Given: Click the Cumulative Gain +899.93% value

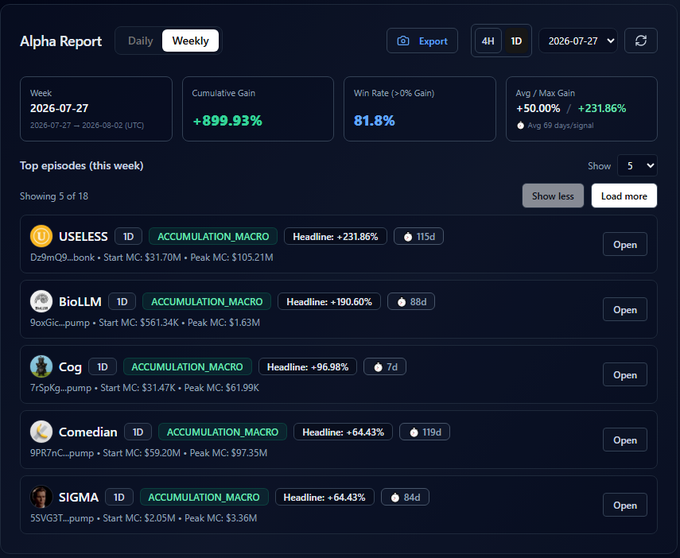Looking at the screenshot, I should click(228, 121).
